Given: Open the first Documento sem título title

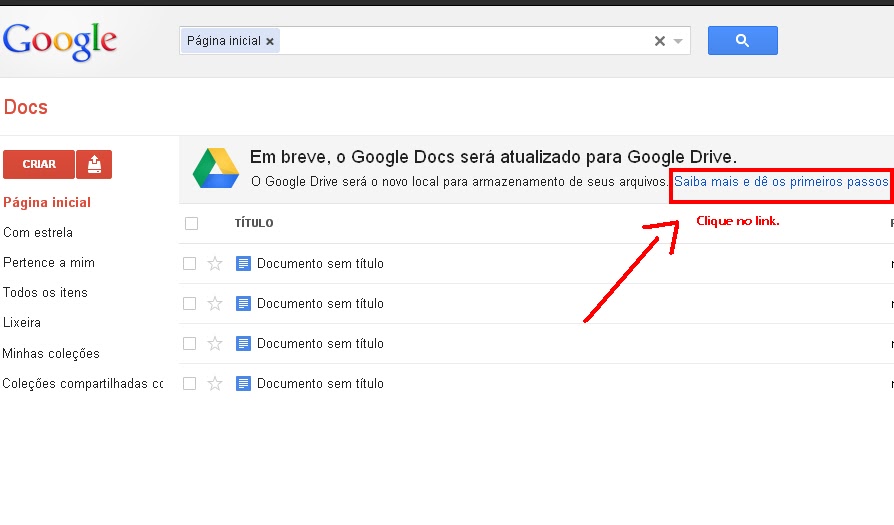Looking at the screenshot, I should tap(320, 263).
